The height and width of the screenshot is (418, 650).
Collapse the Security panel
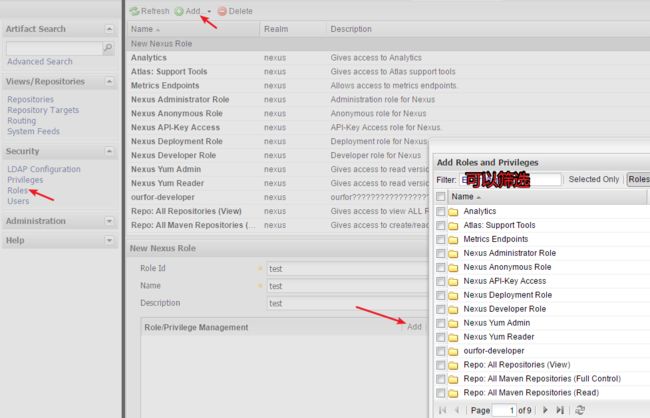click(109, 151)
